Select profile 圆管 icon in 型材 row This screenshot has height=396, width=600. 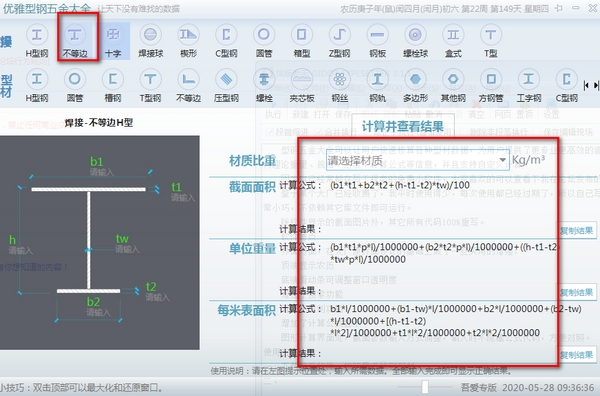[x=75, y=86]
